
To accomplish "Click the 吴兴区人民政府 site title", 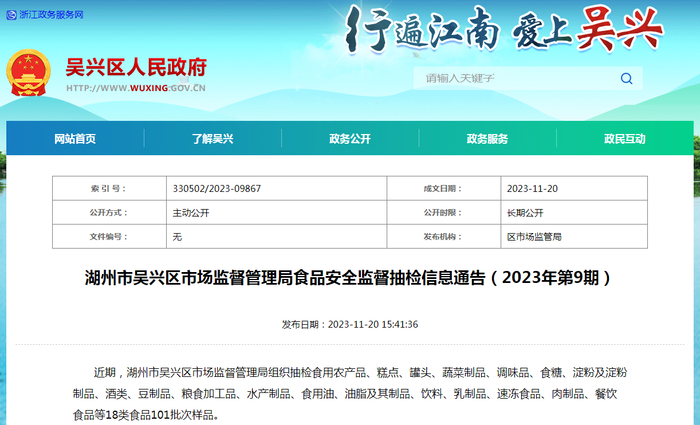I will 136,67.
